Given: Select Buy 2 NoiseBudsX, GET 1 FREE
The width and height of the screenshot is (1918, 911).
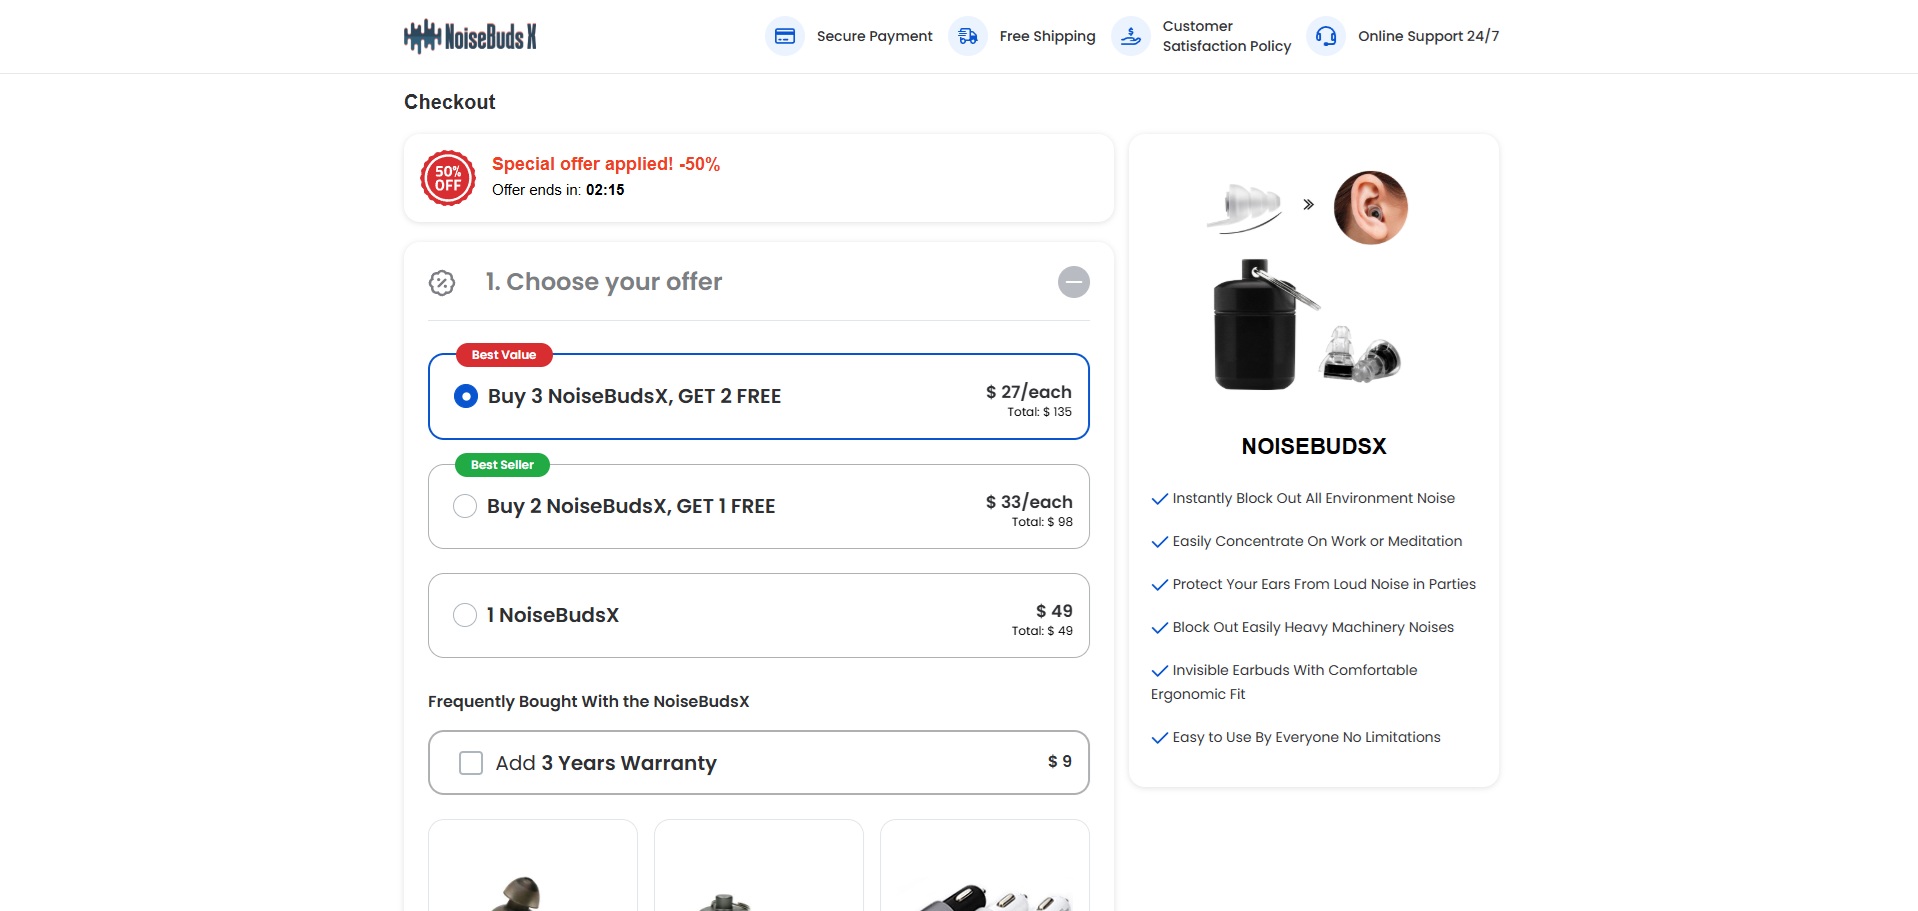Looking at the screenshot, I should click(465, 506).
